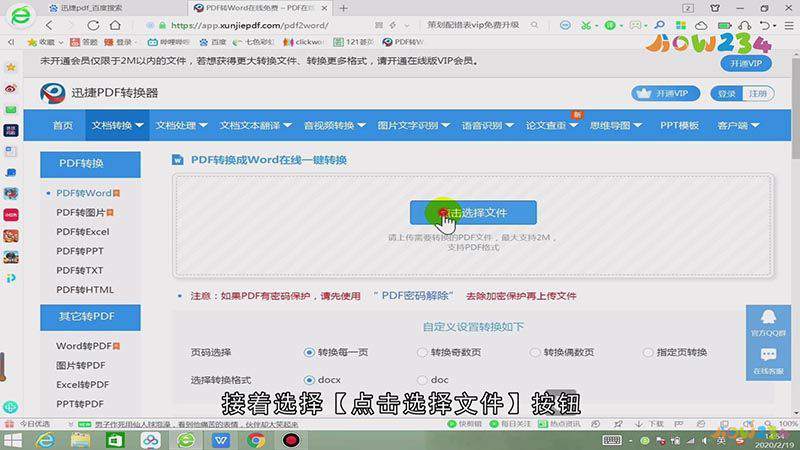This screenshot has height=450, width=800.
Task: Select Excel转PDF in left sidebar
Action: pyautogui.click(x=83, y=385)
